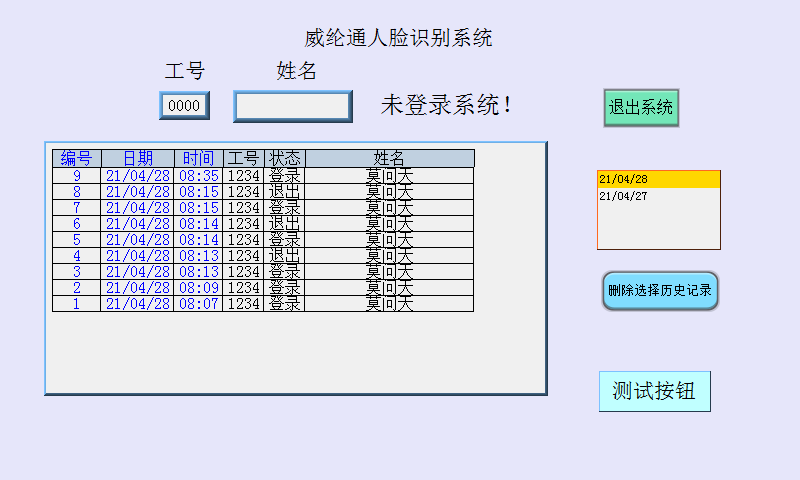Click the 编号 column header
The image size is (800, 480).
click(x=77, y=158)
